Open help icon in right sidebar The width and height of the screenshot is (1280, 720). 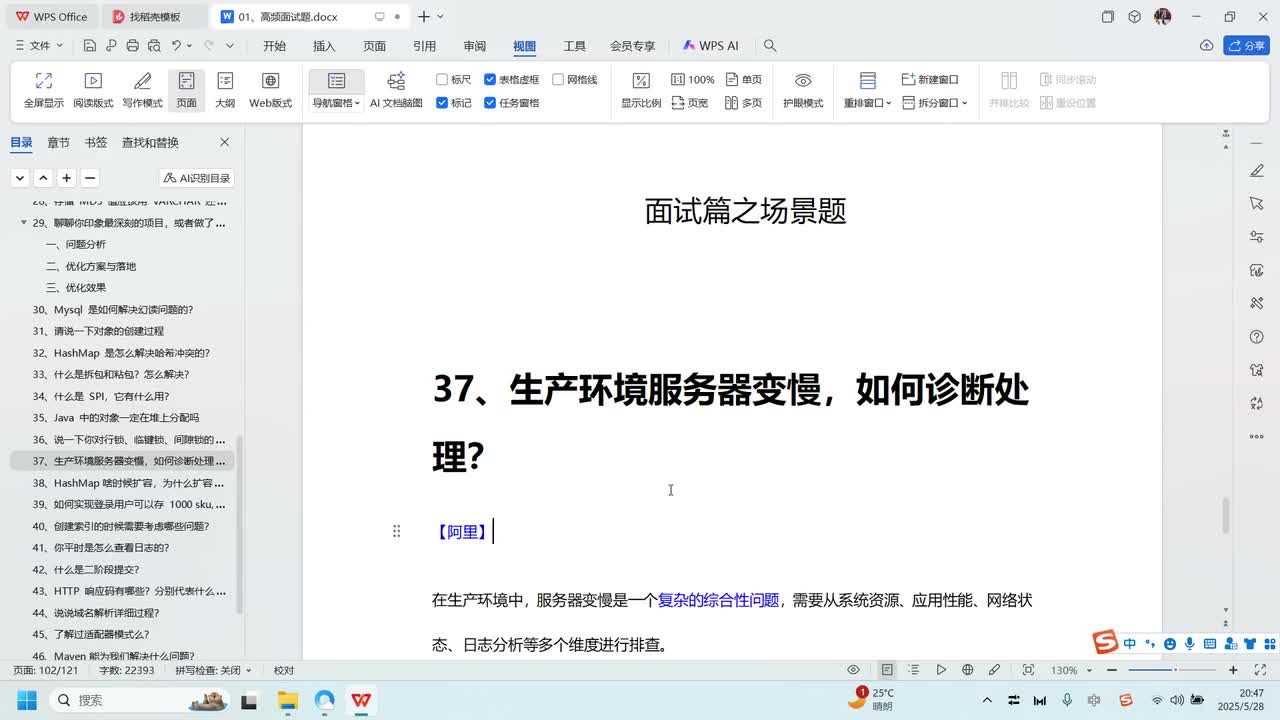click(1257, 337)
